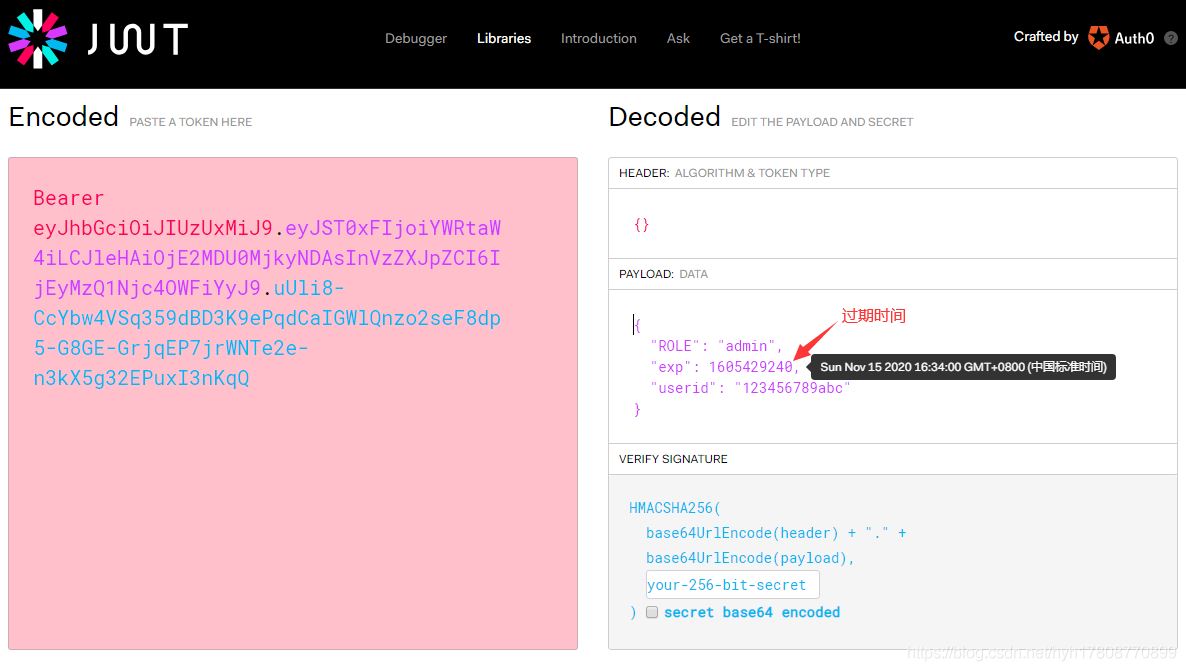This screenshot has width=1186, height=671.
Task: Click the VERIFY SIGNATURE section header
Action: point(672,459)
